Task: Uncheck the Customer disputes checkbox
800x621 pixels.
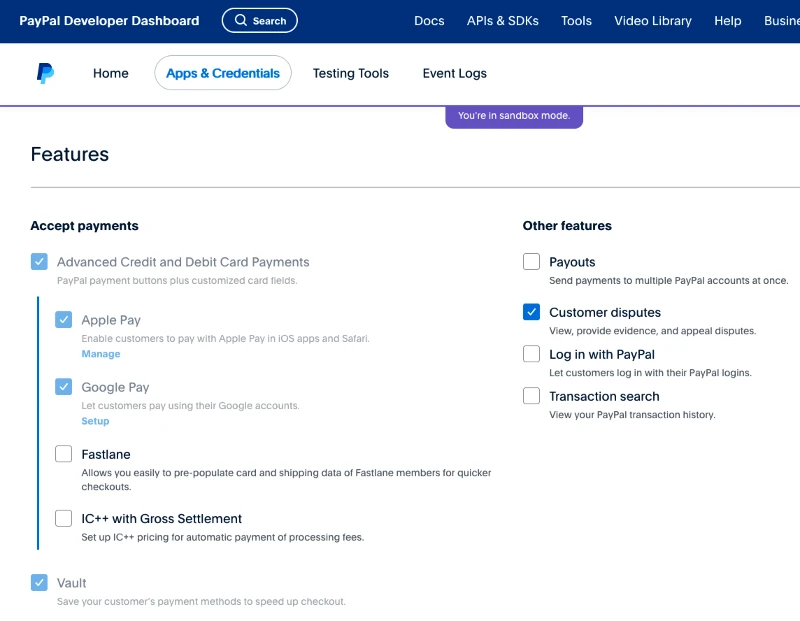Action: tap(532, 312)
